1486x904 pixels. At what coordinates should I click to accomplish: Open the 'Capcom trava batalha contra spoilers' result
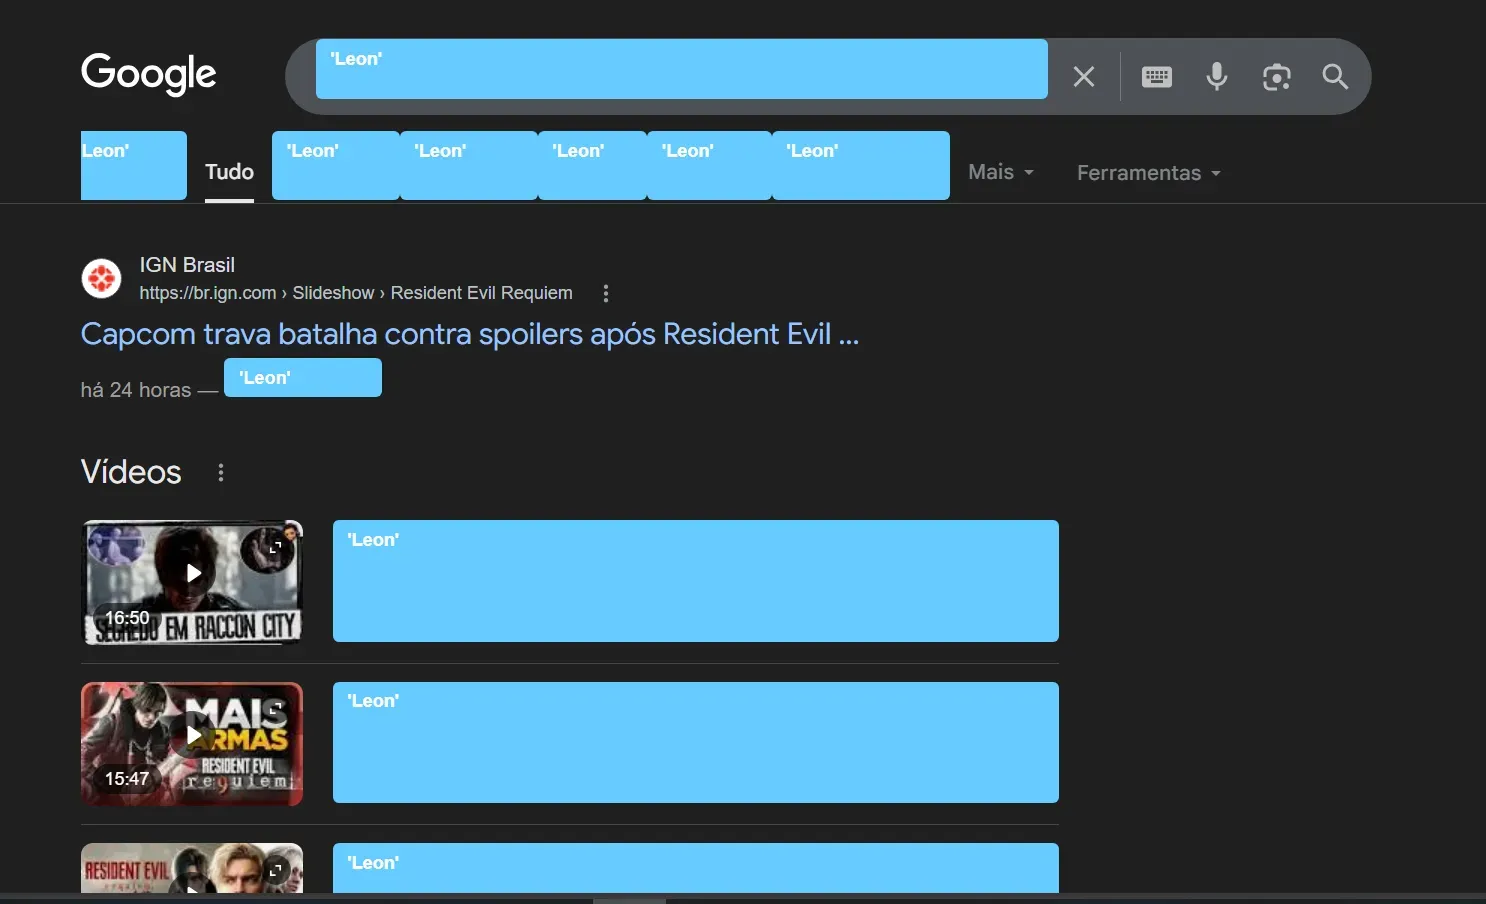point(469,334)
